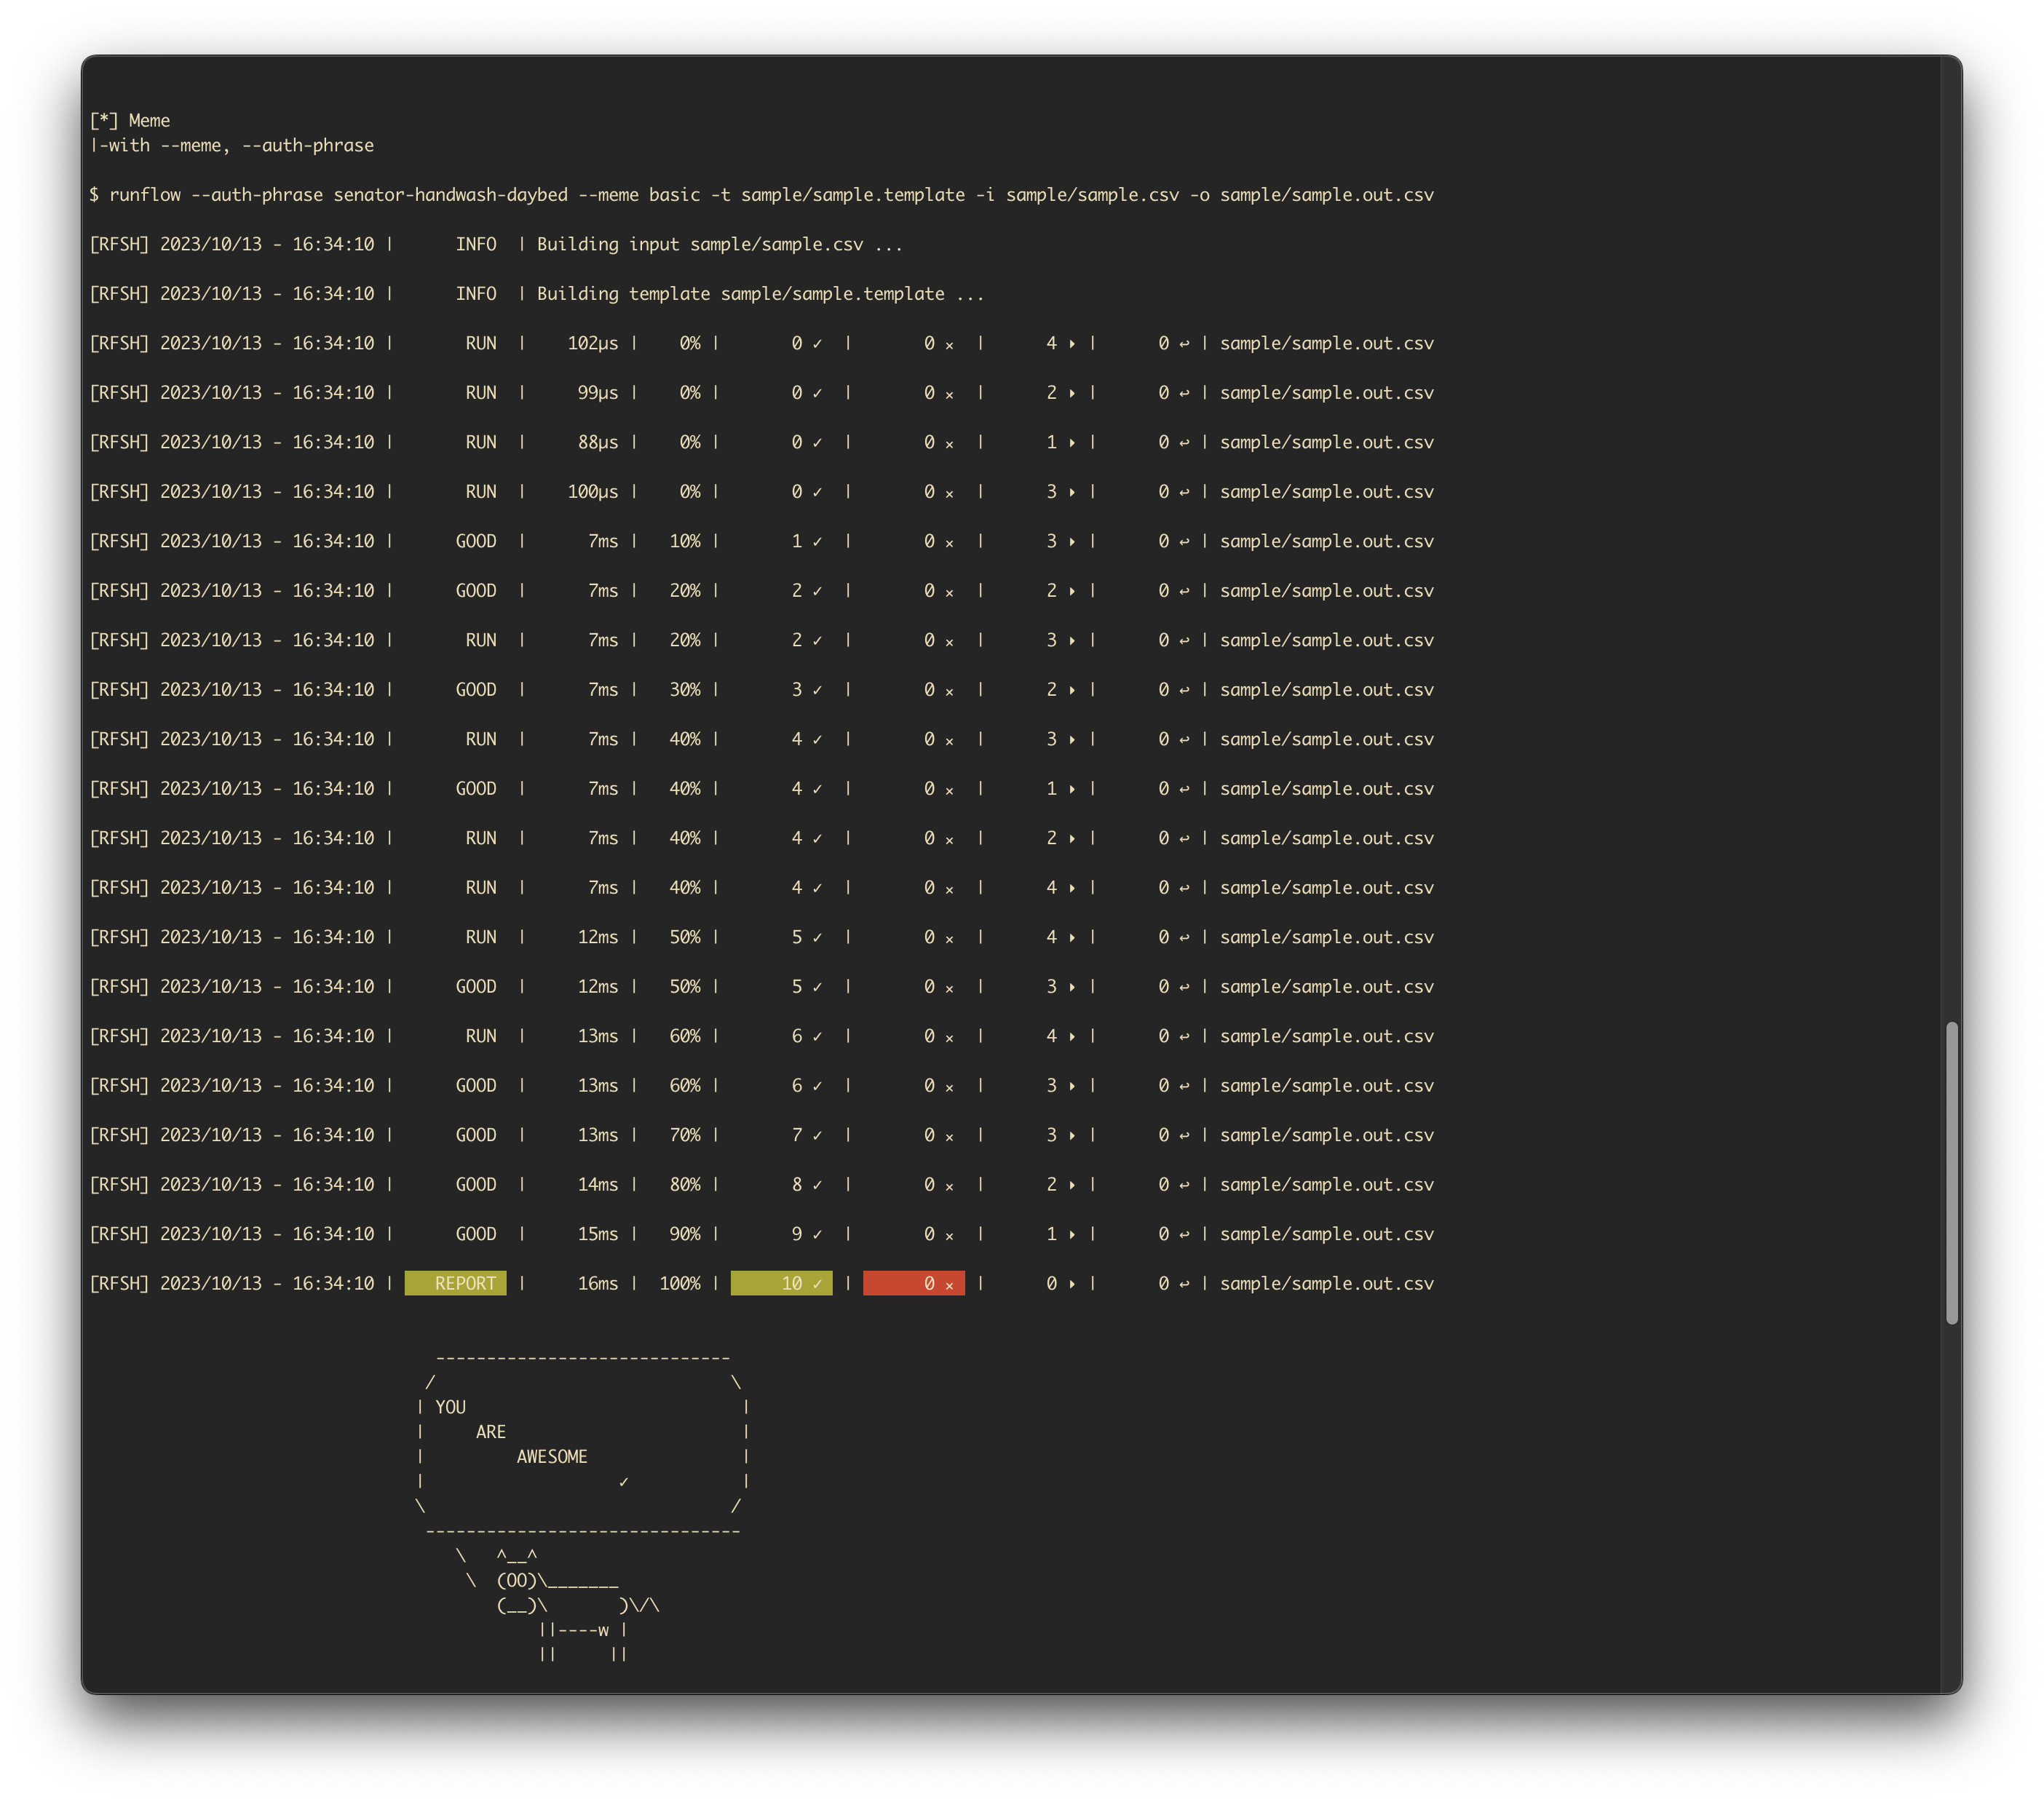Image resolution: width=2044 pixels, height=1802 pixels.
Task: Click the red '0 ×' failure count box
Action: click(914, 1283)
